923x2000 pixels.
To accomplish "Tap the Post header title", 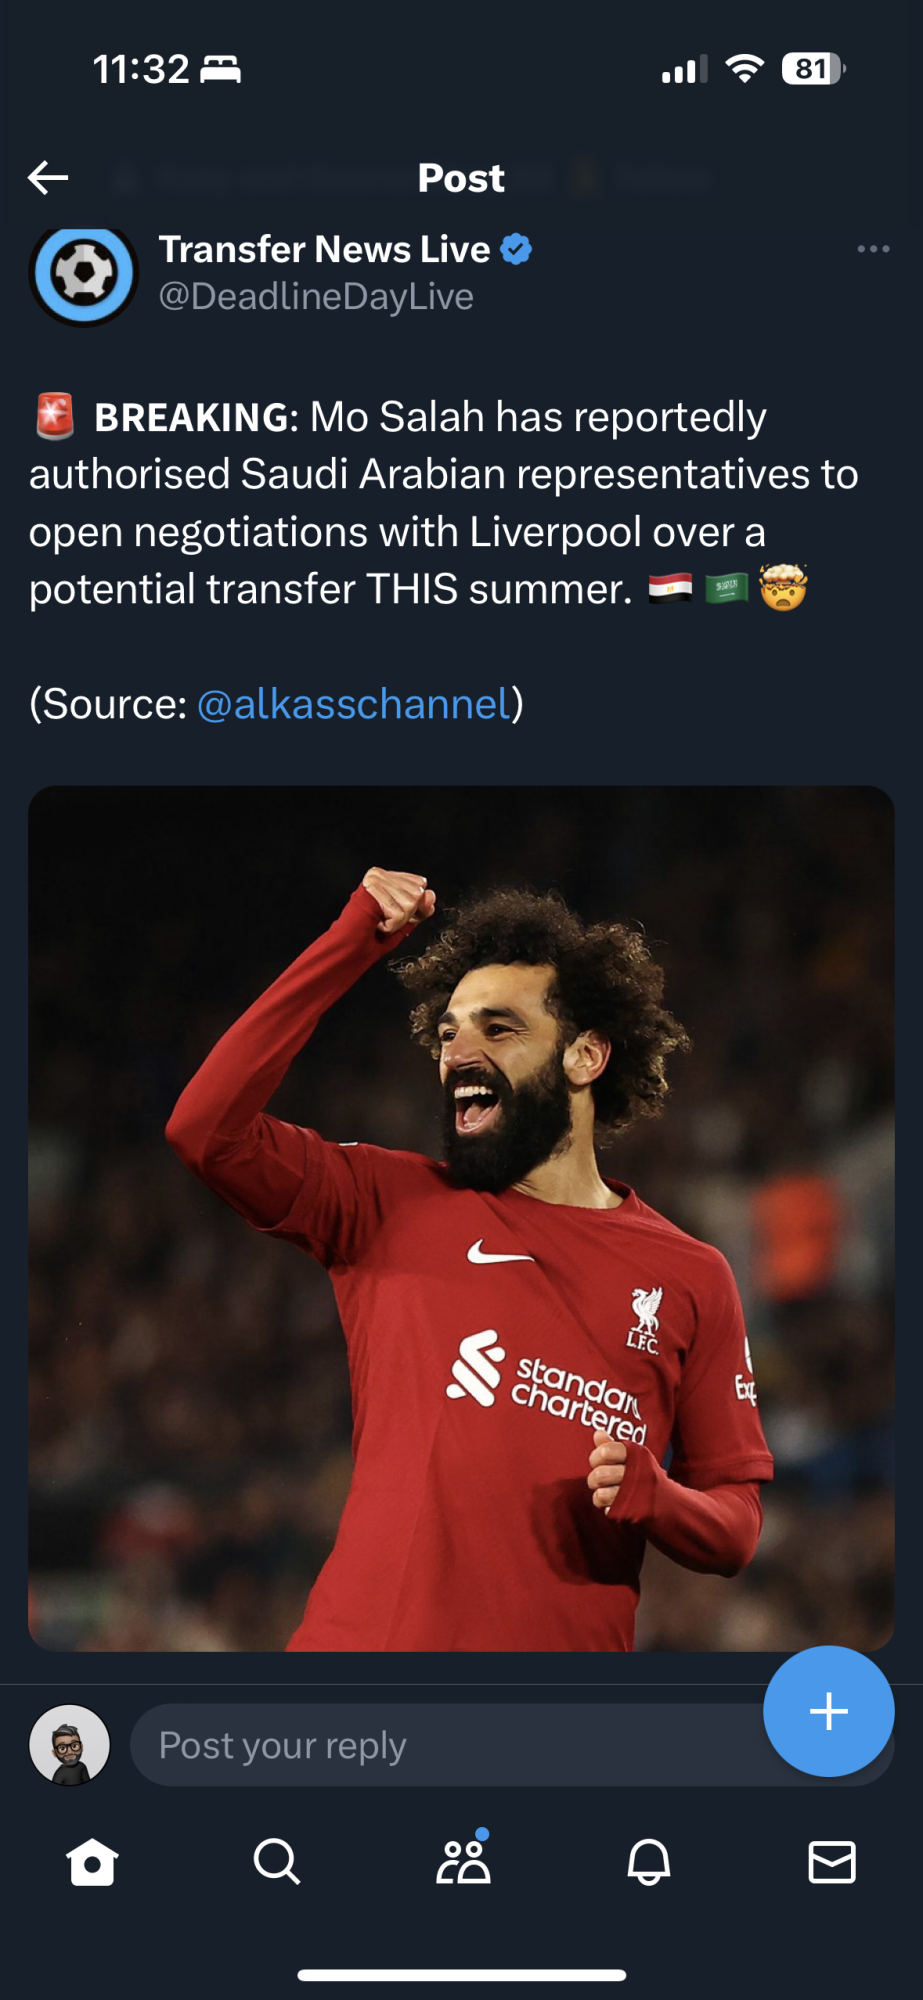I will coord(461,178).
